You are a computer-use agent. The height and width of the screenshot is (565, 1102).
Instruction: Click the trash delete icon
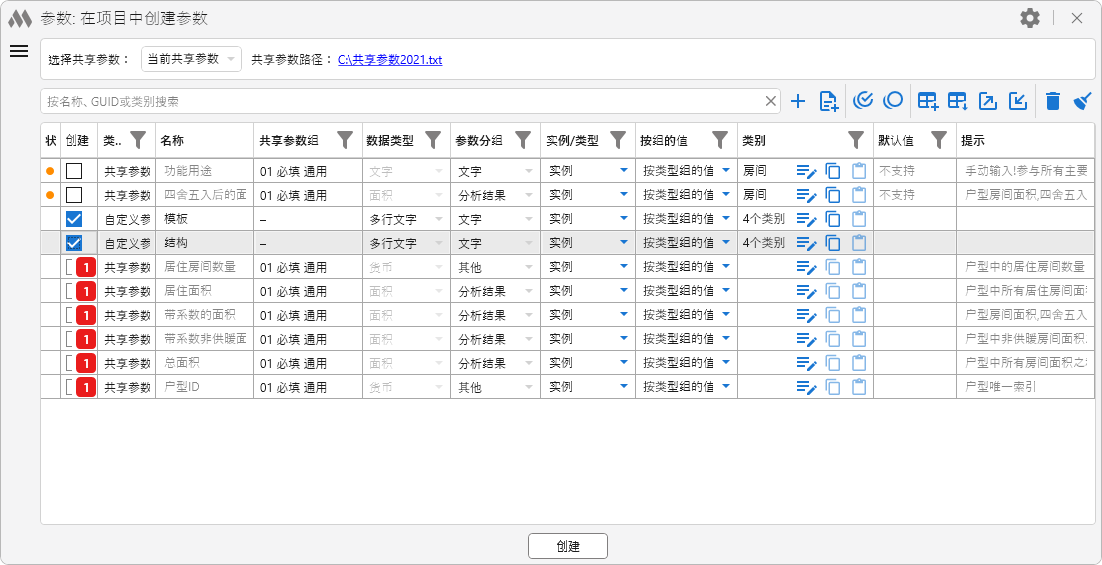coord(1052,101)
